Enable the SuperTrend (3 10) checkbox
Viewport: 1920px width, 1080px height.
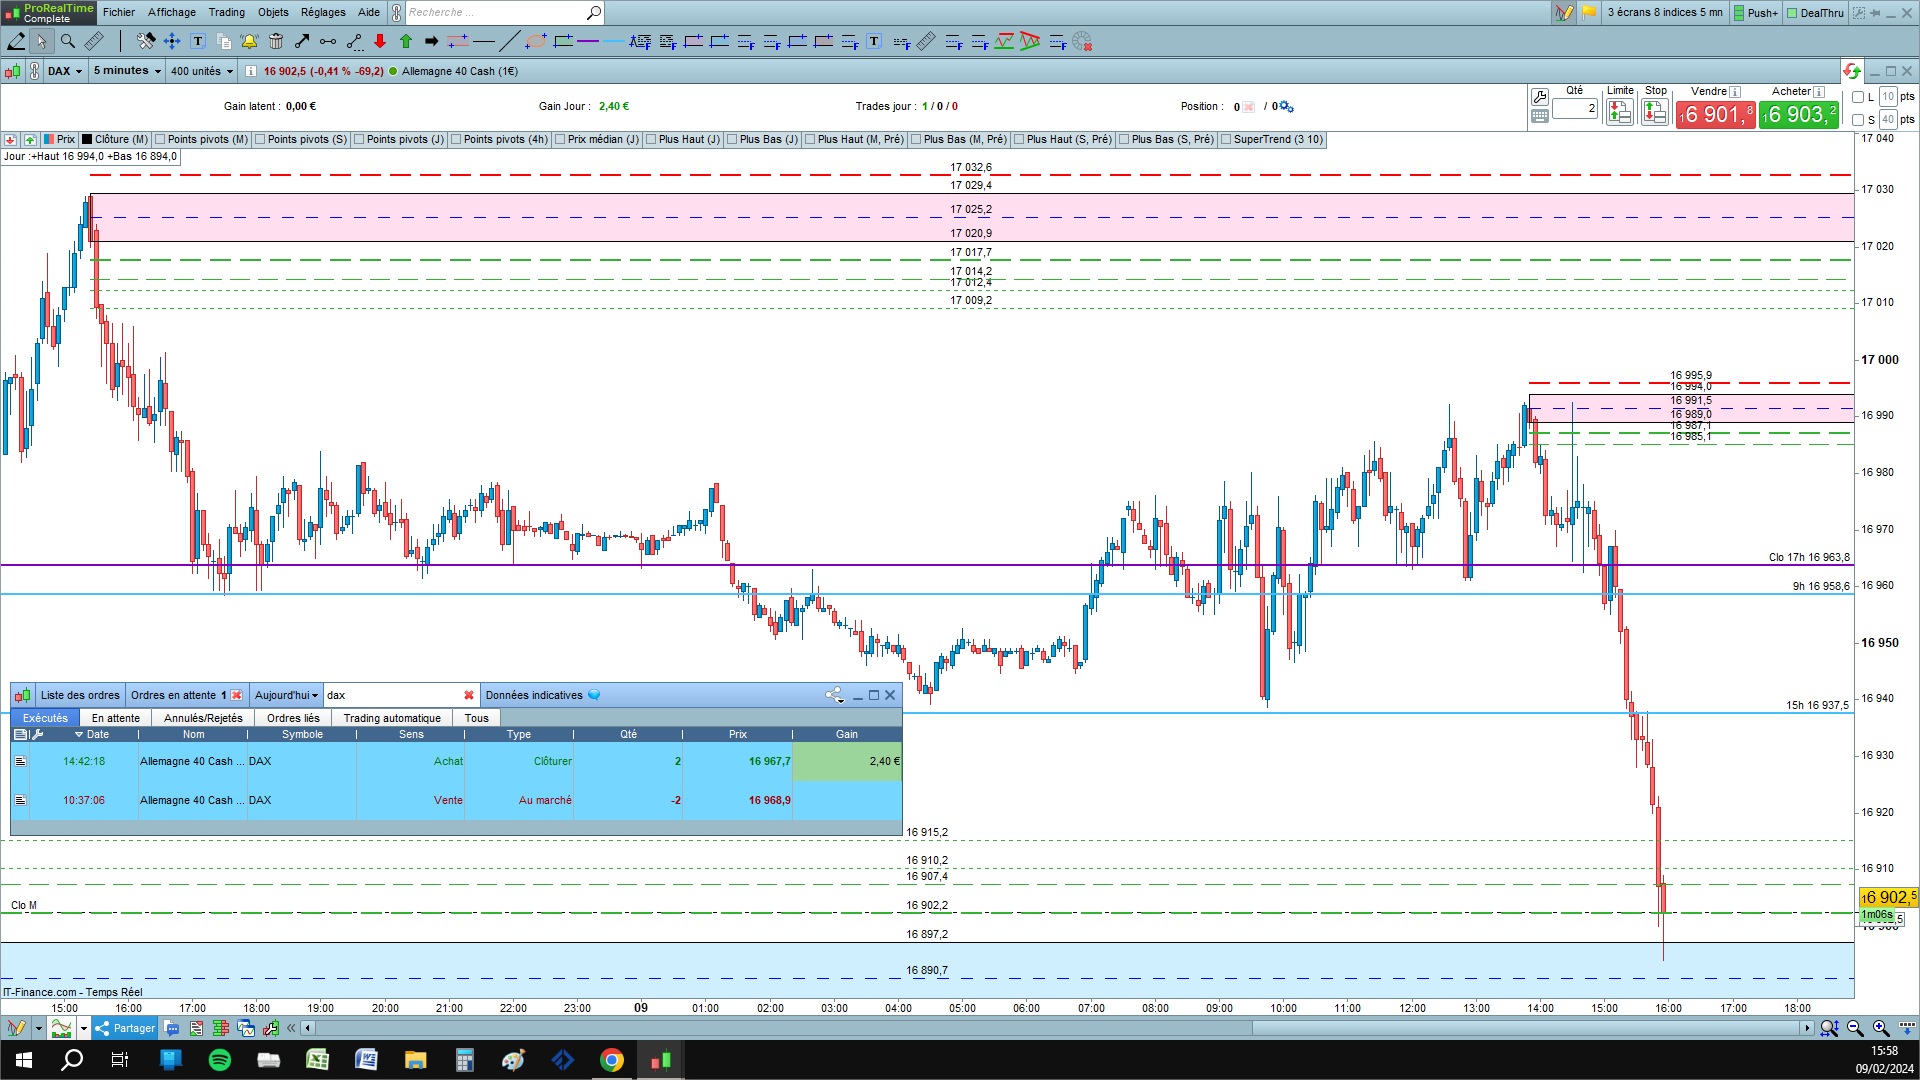point(1226,140)
